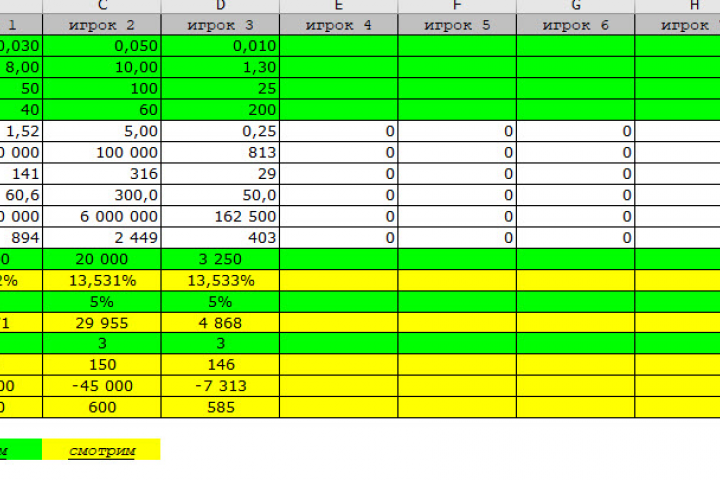Select the yellow cell with 585
The width and height of the screenshot is (720, 480).
click(x=220, y=407)
